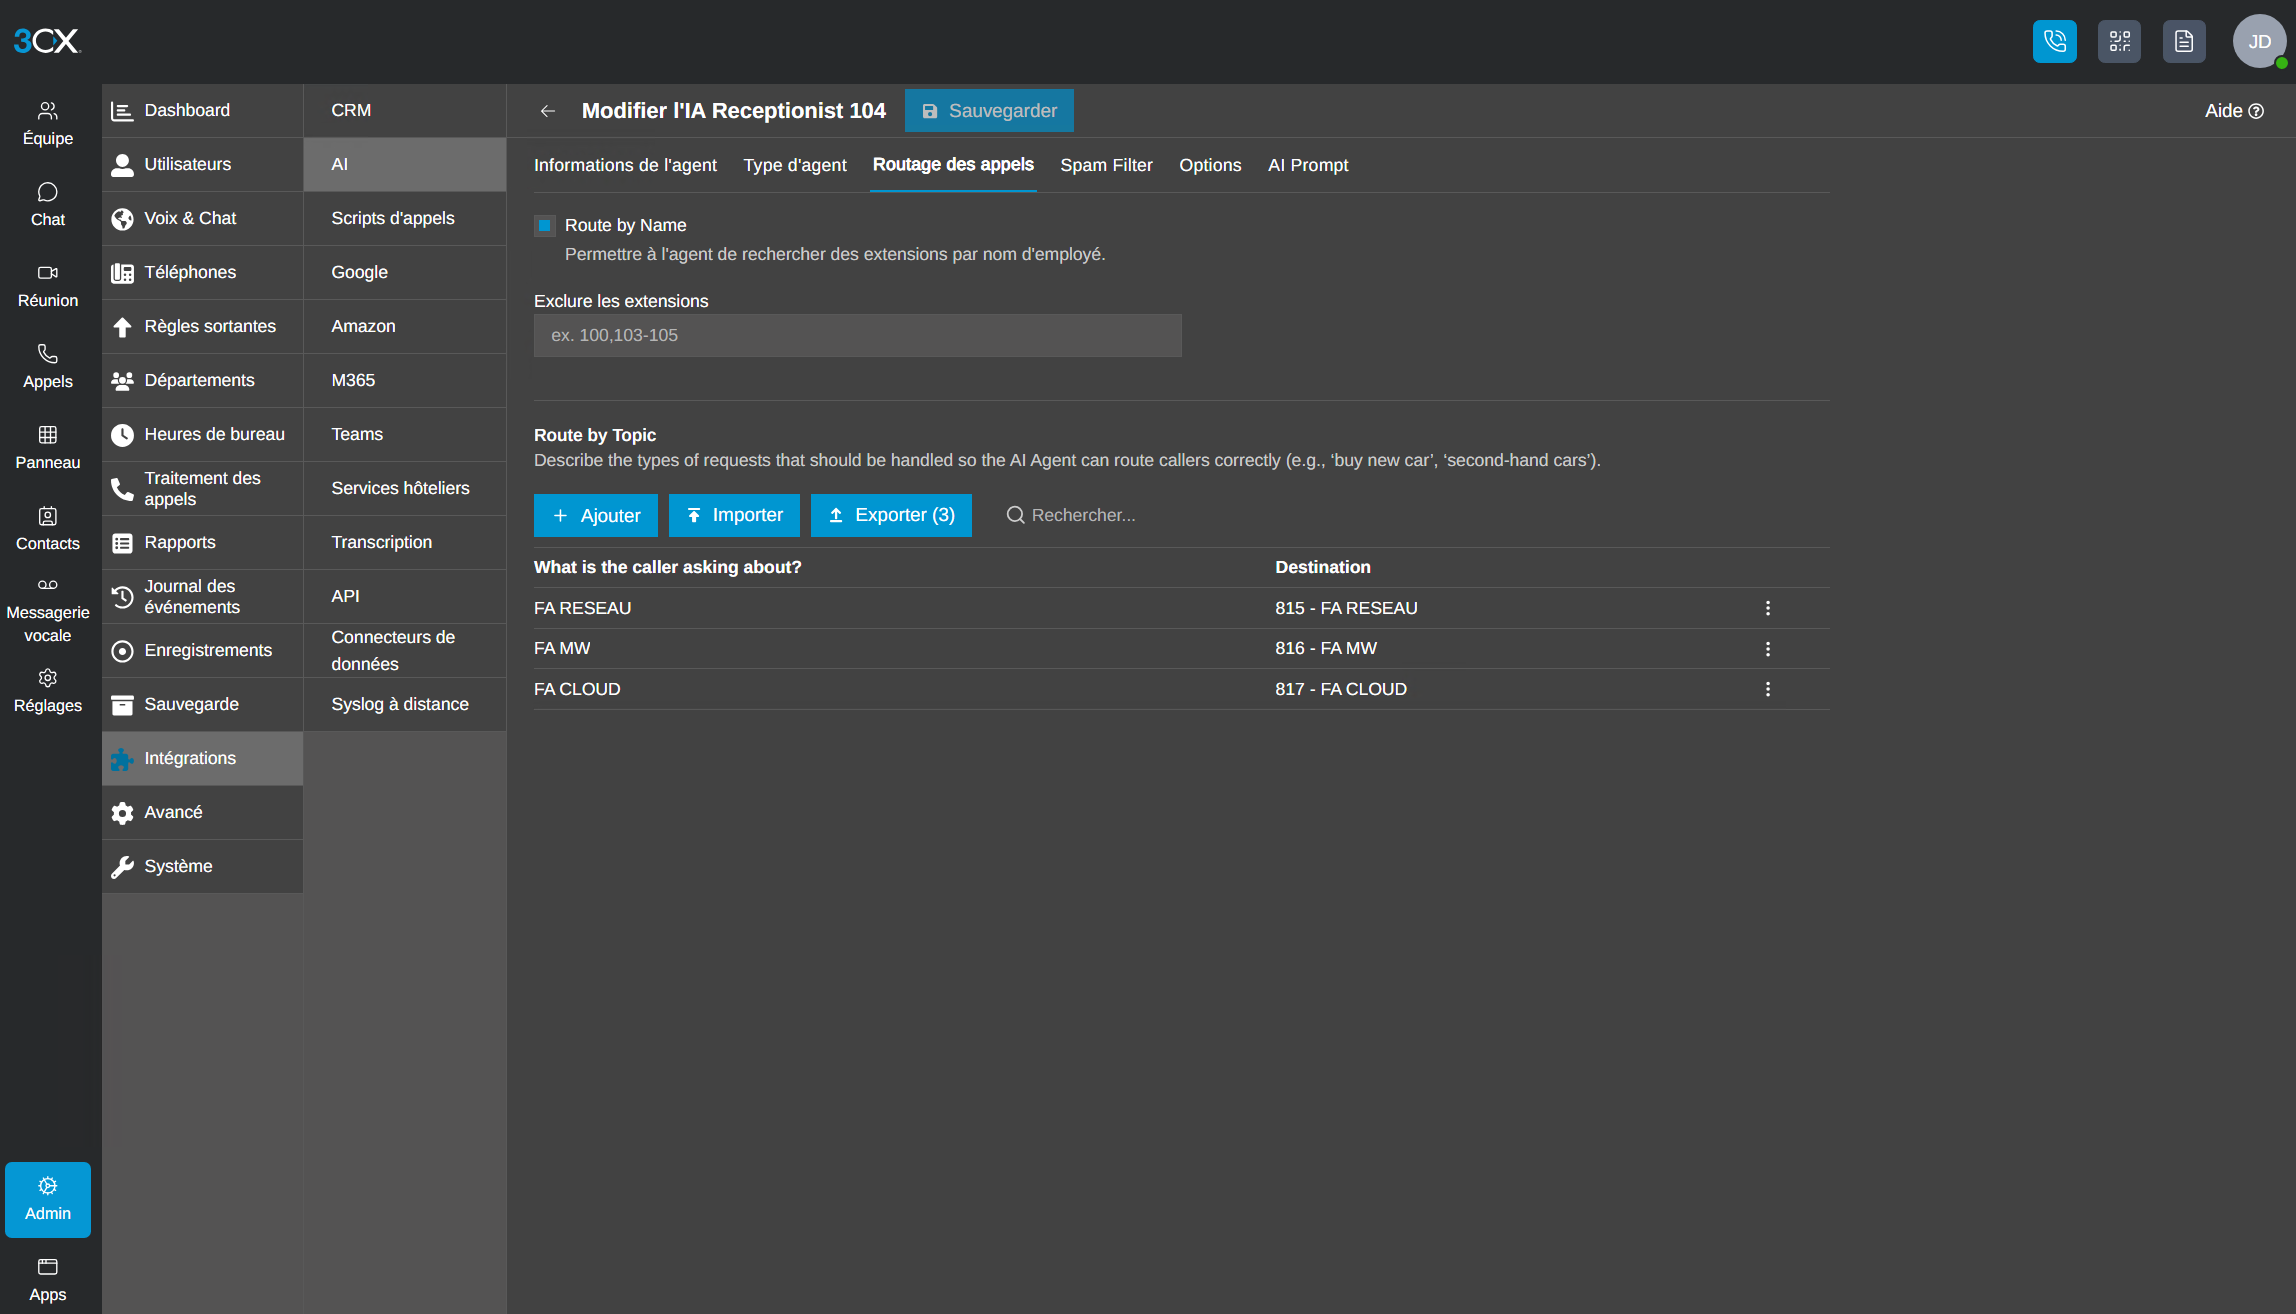The height and width of the screenshot is (1314, 2296).
Task: Open Réglages in left rail
Action: coord(48,692)
